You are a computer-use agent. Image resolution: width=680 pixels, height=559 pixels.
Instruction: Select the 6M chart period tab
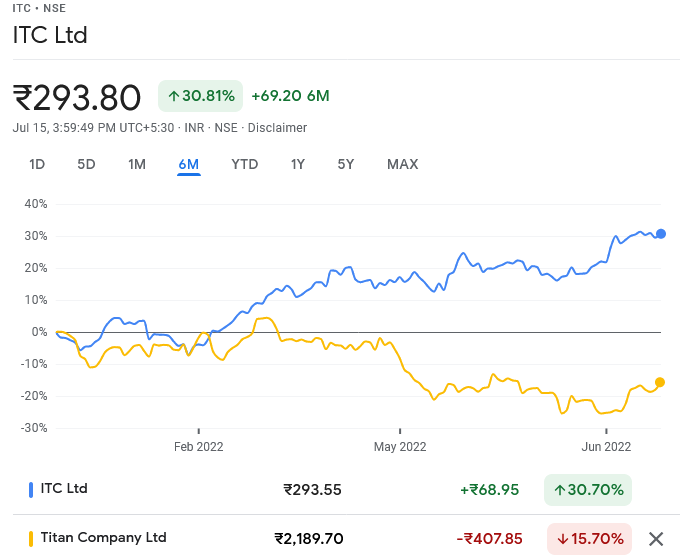point(189,164)
